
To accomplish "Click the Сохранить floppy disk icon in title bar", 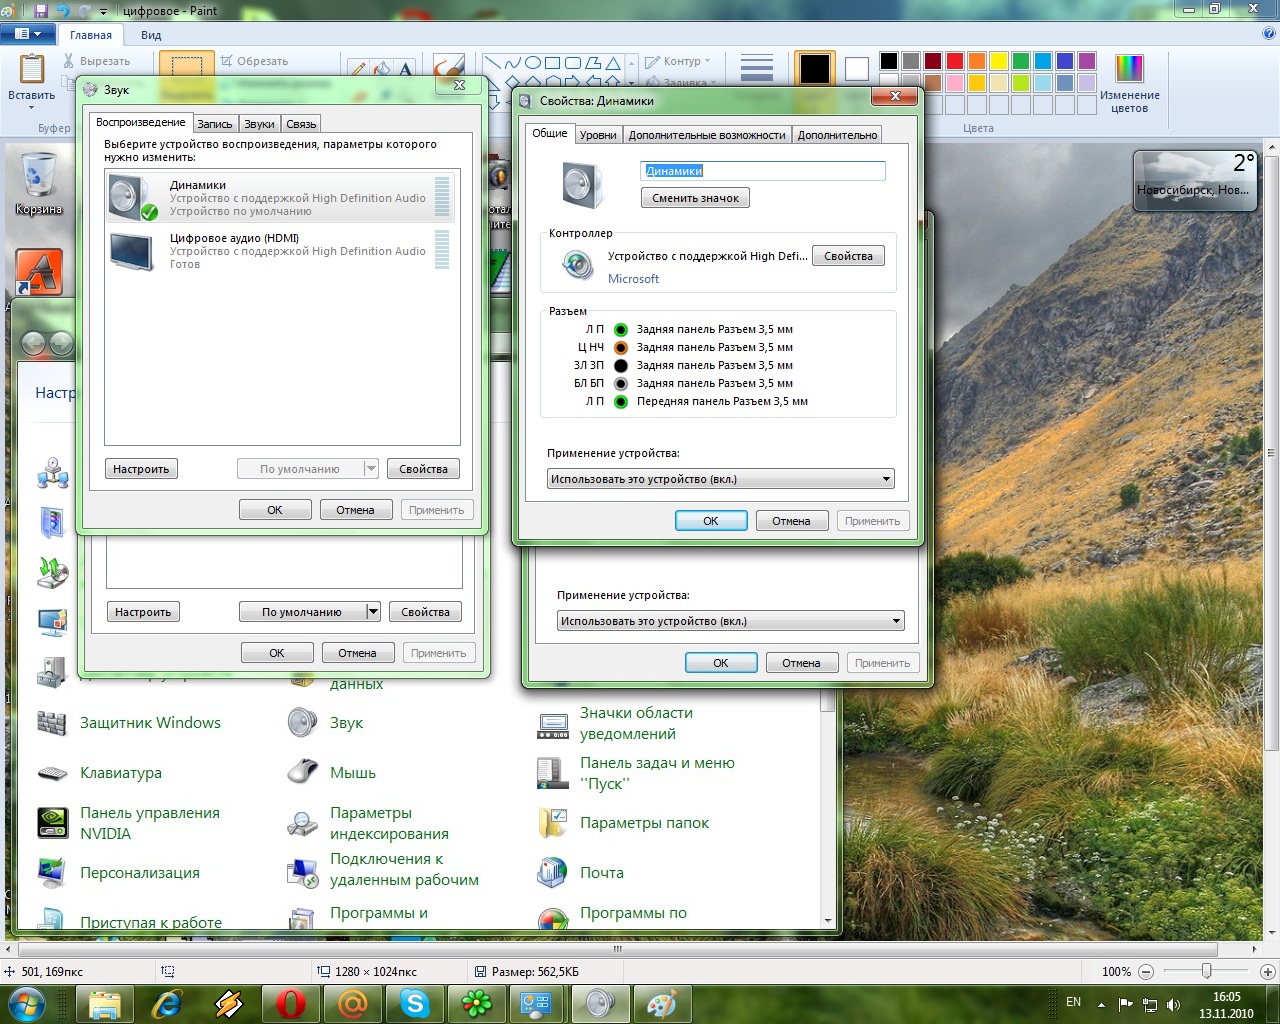I will pos(41,11).
